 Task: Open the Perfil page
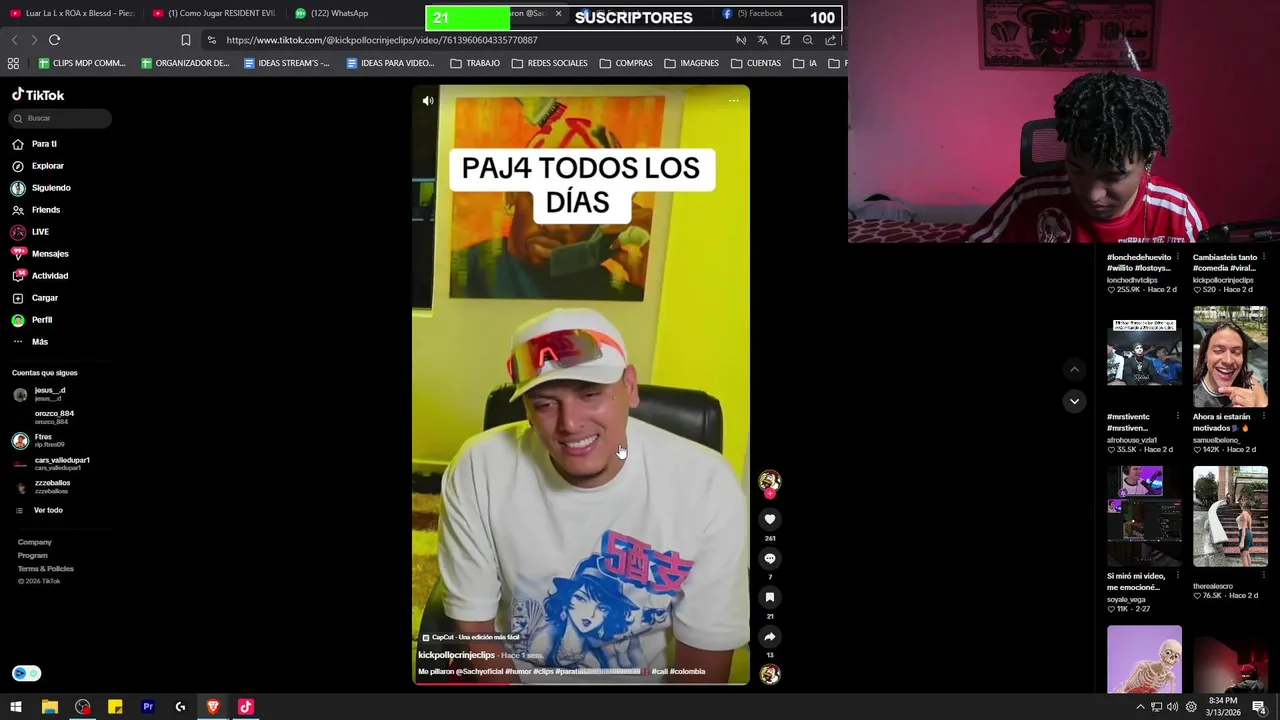(32, 320)
